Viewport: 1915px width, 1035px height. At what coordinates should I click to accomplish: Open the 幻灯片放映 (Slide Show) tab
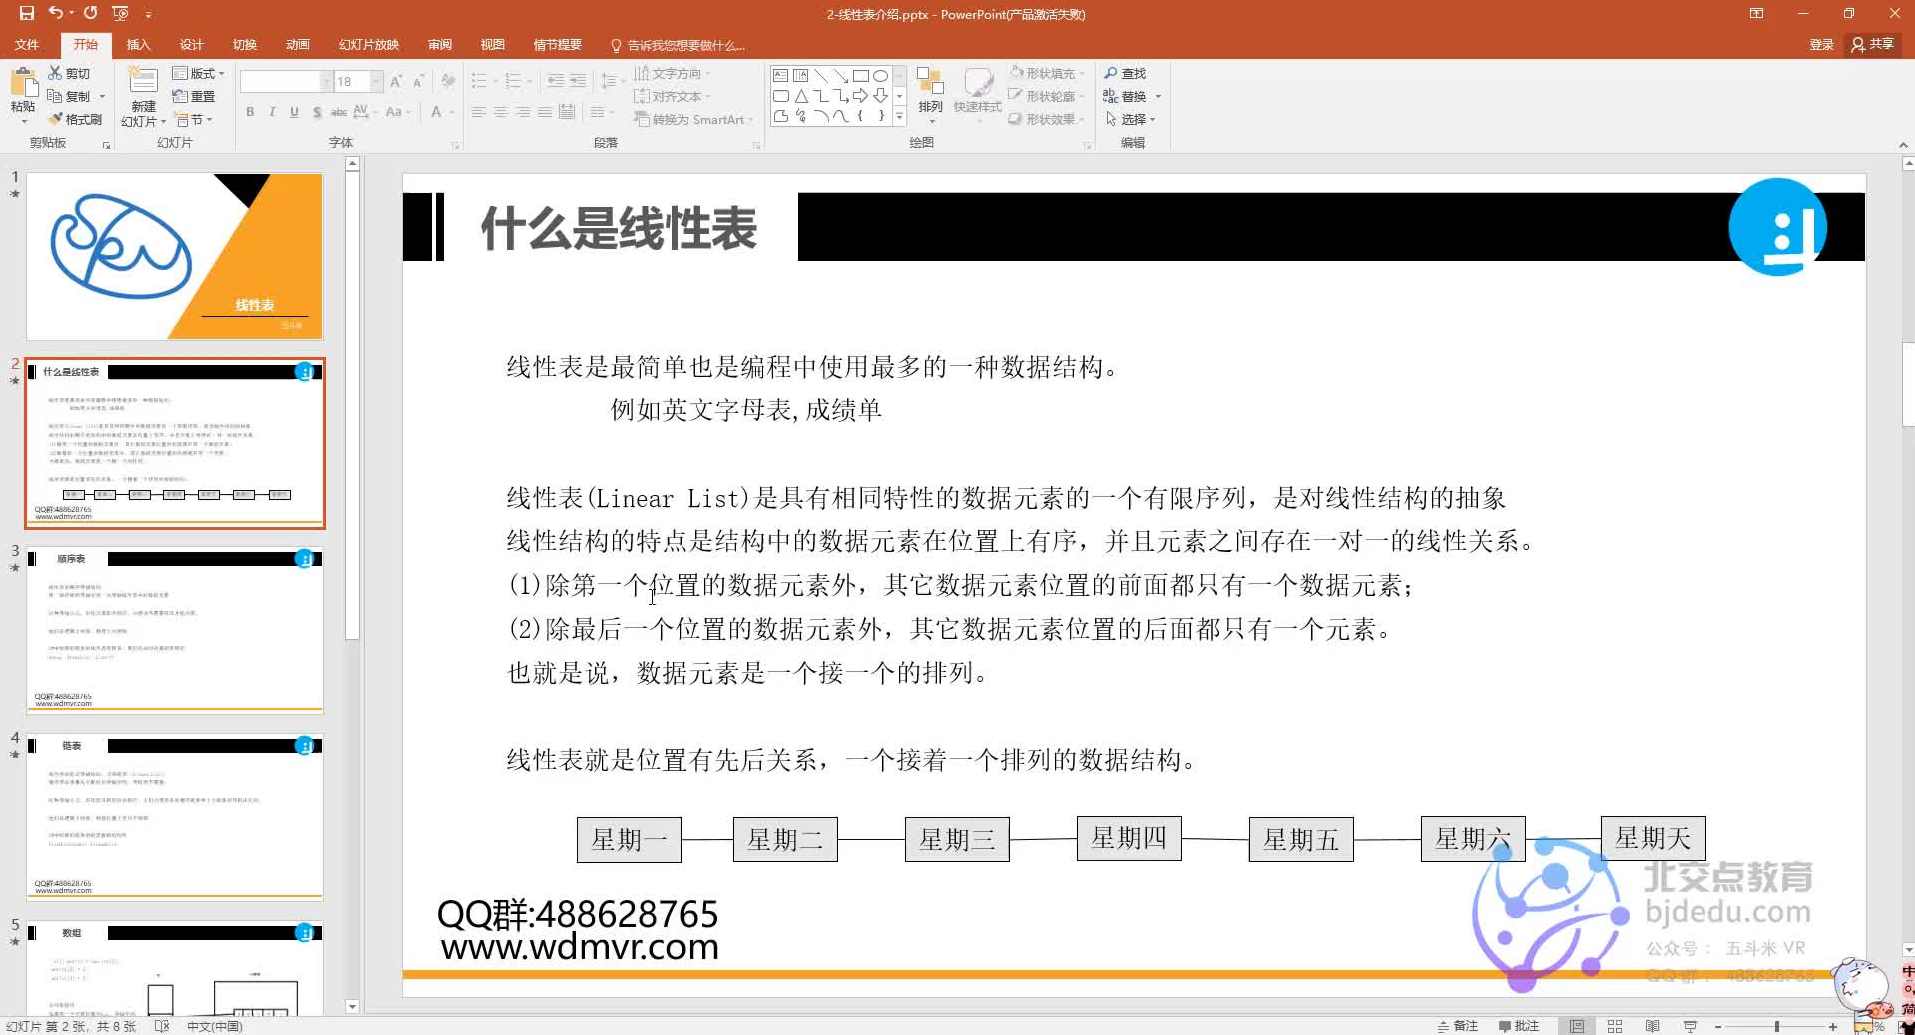pos(369,44)
